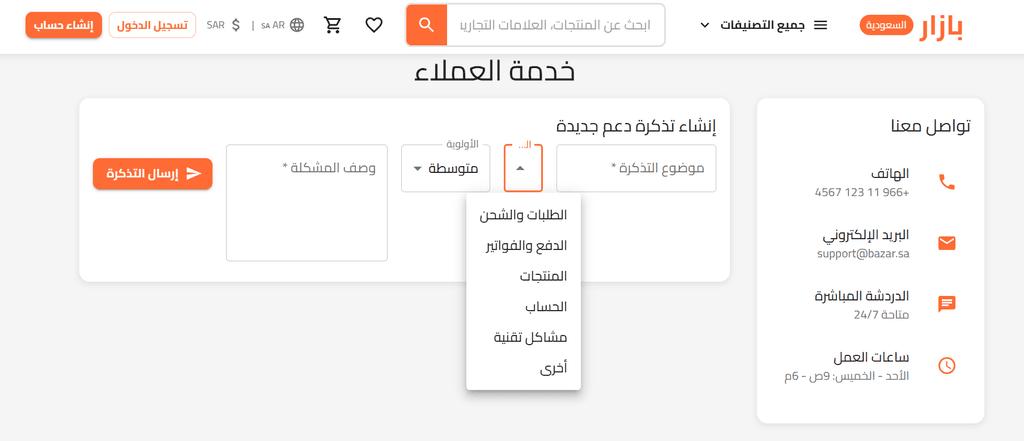The width and height of the screenshot is (1024, 441).
Task: Open the shopping cart icon
Action: pos(333,25)
